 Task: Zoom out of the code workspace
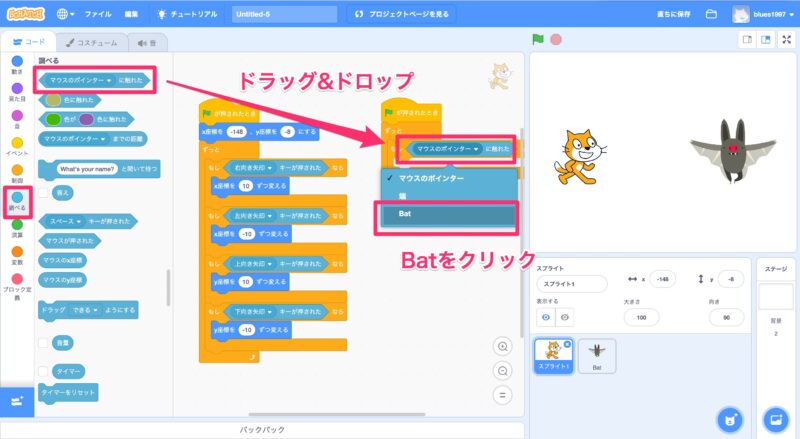point(503,369)
